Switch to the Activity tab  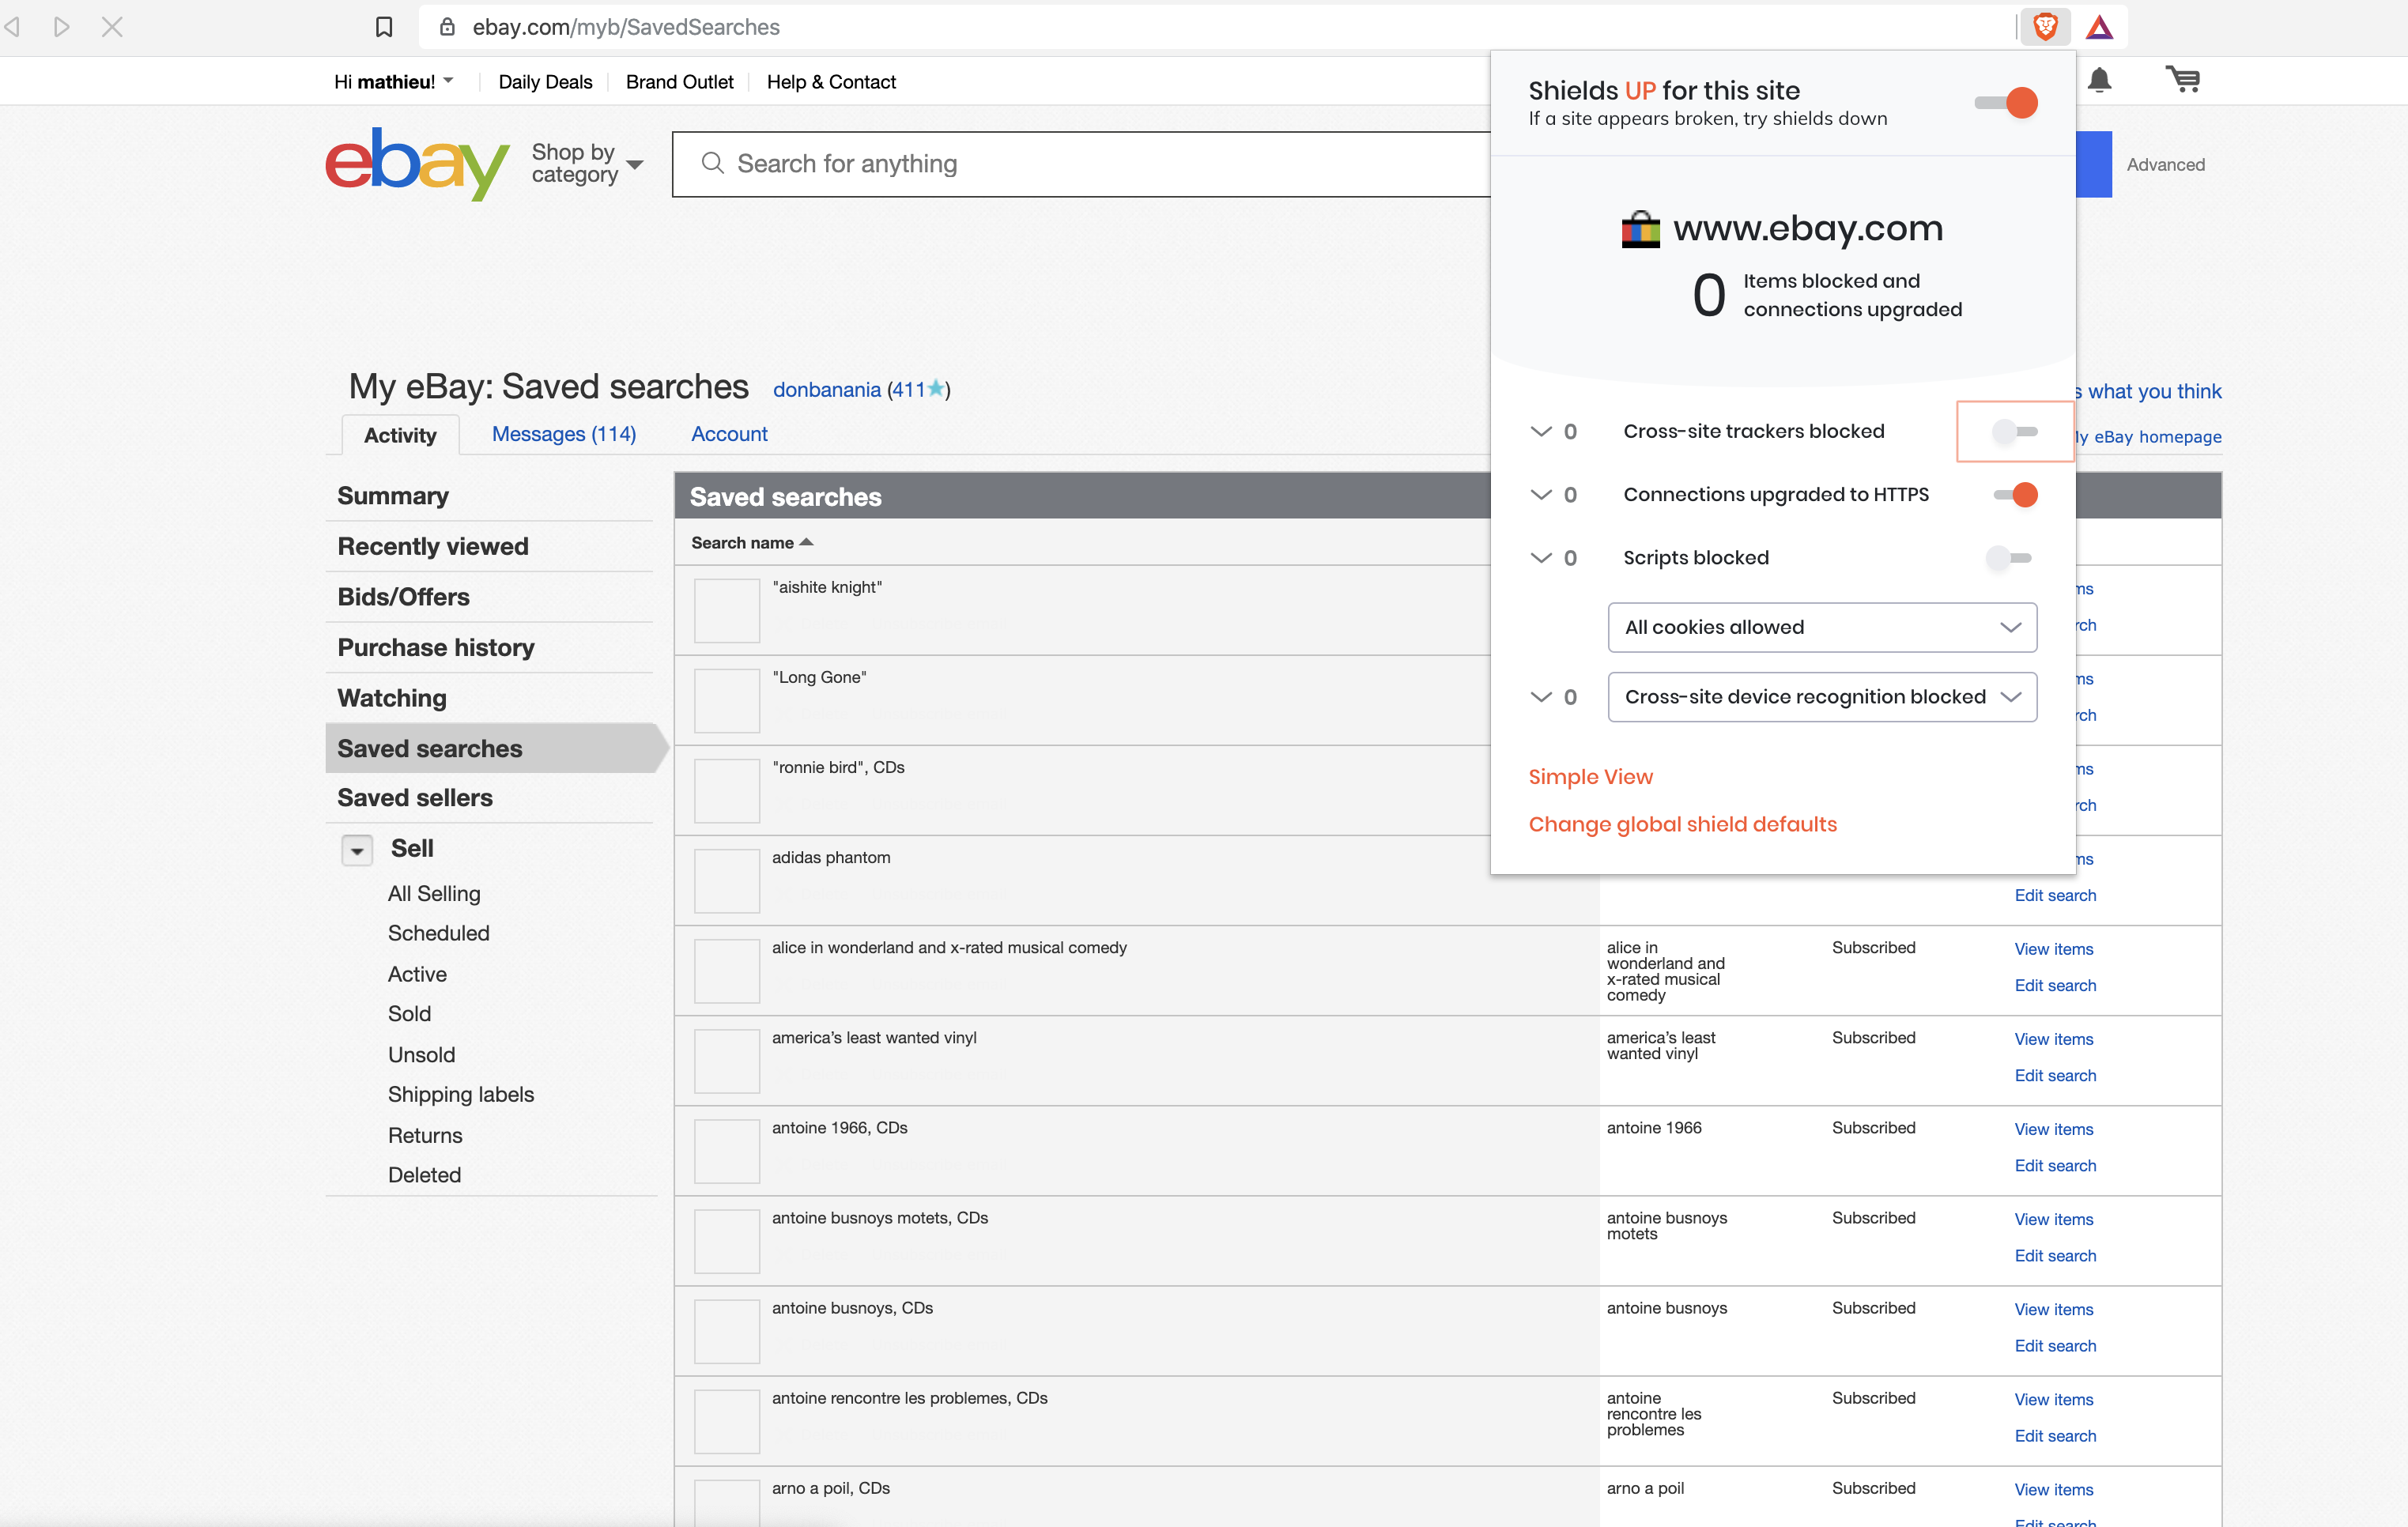400,435
